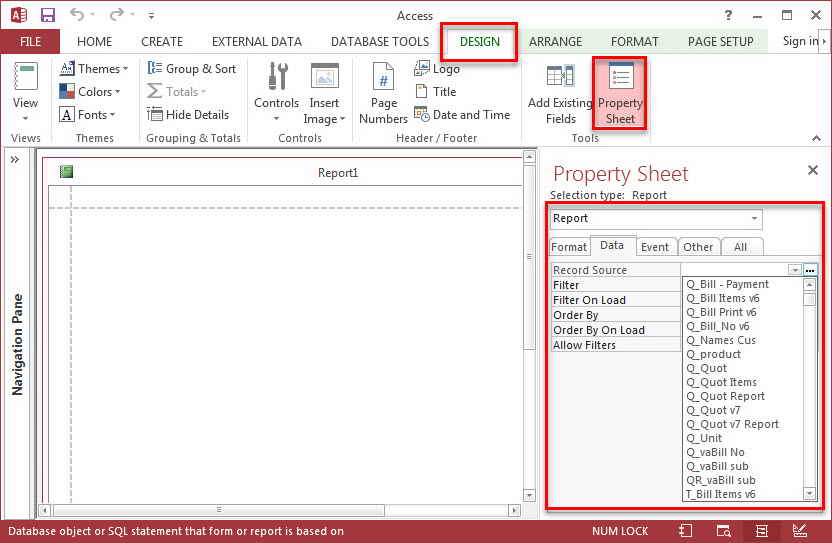
Task: Open the Help question mark
Action: (x=728, y=15)
